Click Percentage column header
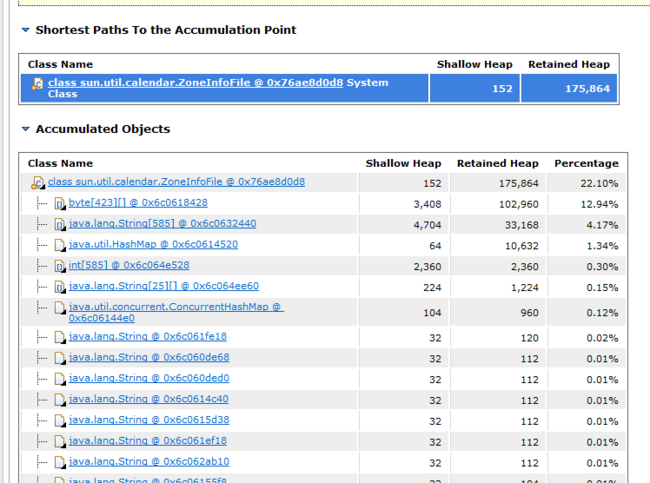 (x=586, y=163)
